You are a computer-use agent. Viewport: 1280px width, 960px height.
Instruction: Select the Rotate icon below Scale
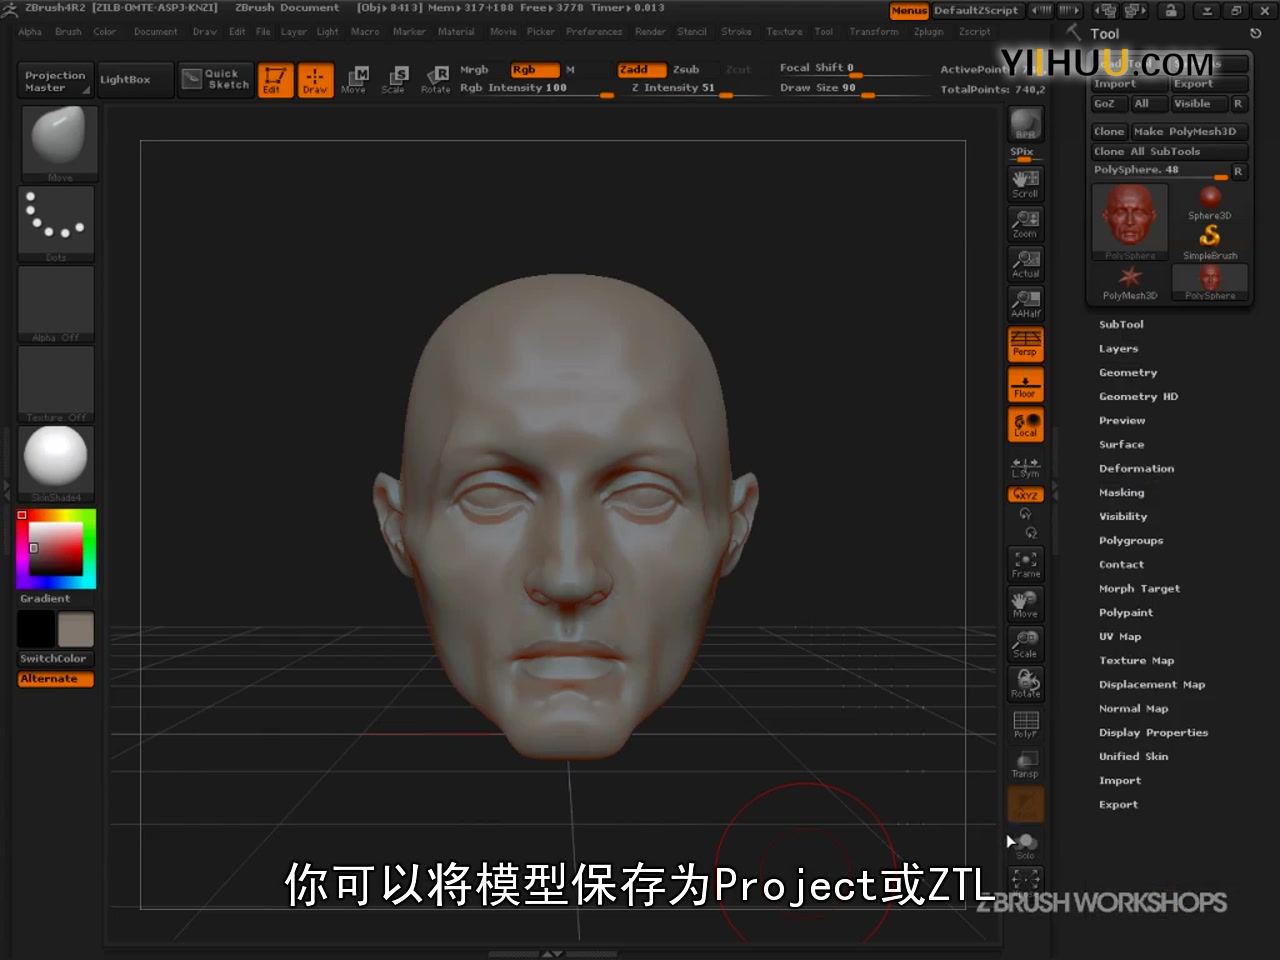point(1025,683)
